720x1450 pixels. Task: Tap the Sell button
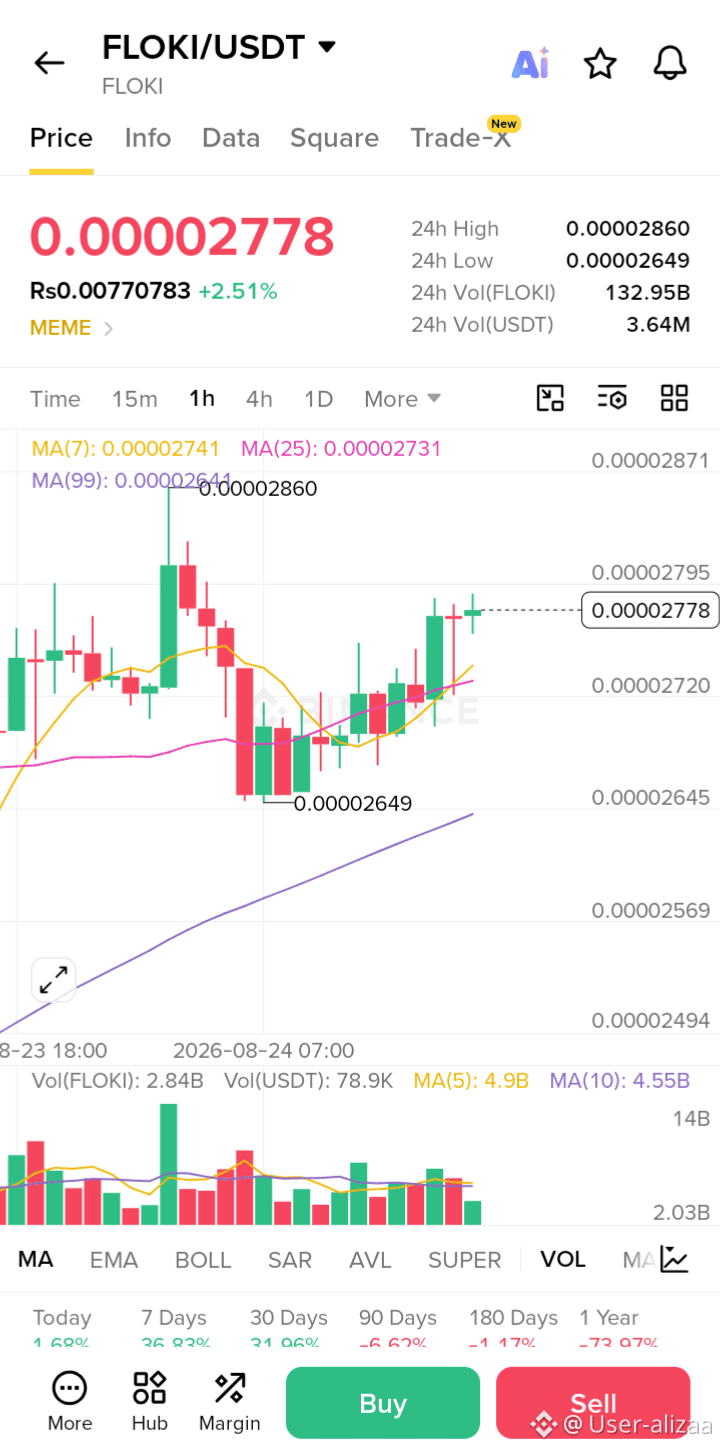tap(593, 1403)
